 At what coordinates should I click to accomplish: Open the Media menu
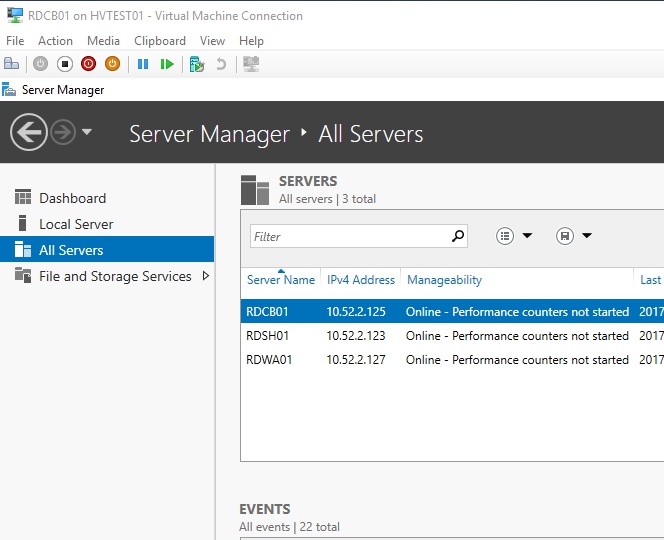point(103,41)
